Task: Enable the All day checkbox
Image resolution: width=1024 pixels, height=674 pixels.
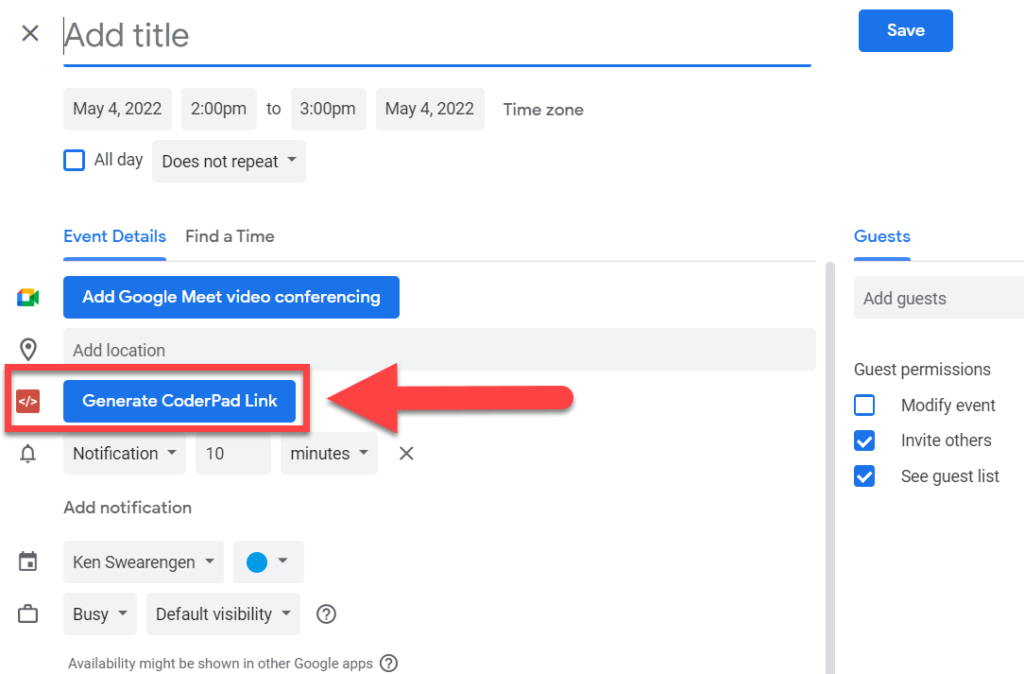Action: tap(74, 159)
